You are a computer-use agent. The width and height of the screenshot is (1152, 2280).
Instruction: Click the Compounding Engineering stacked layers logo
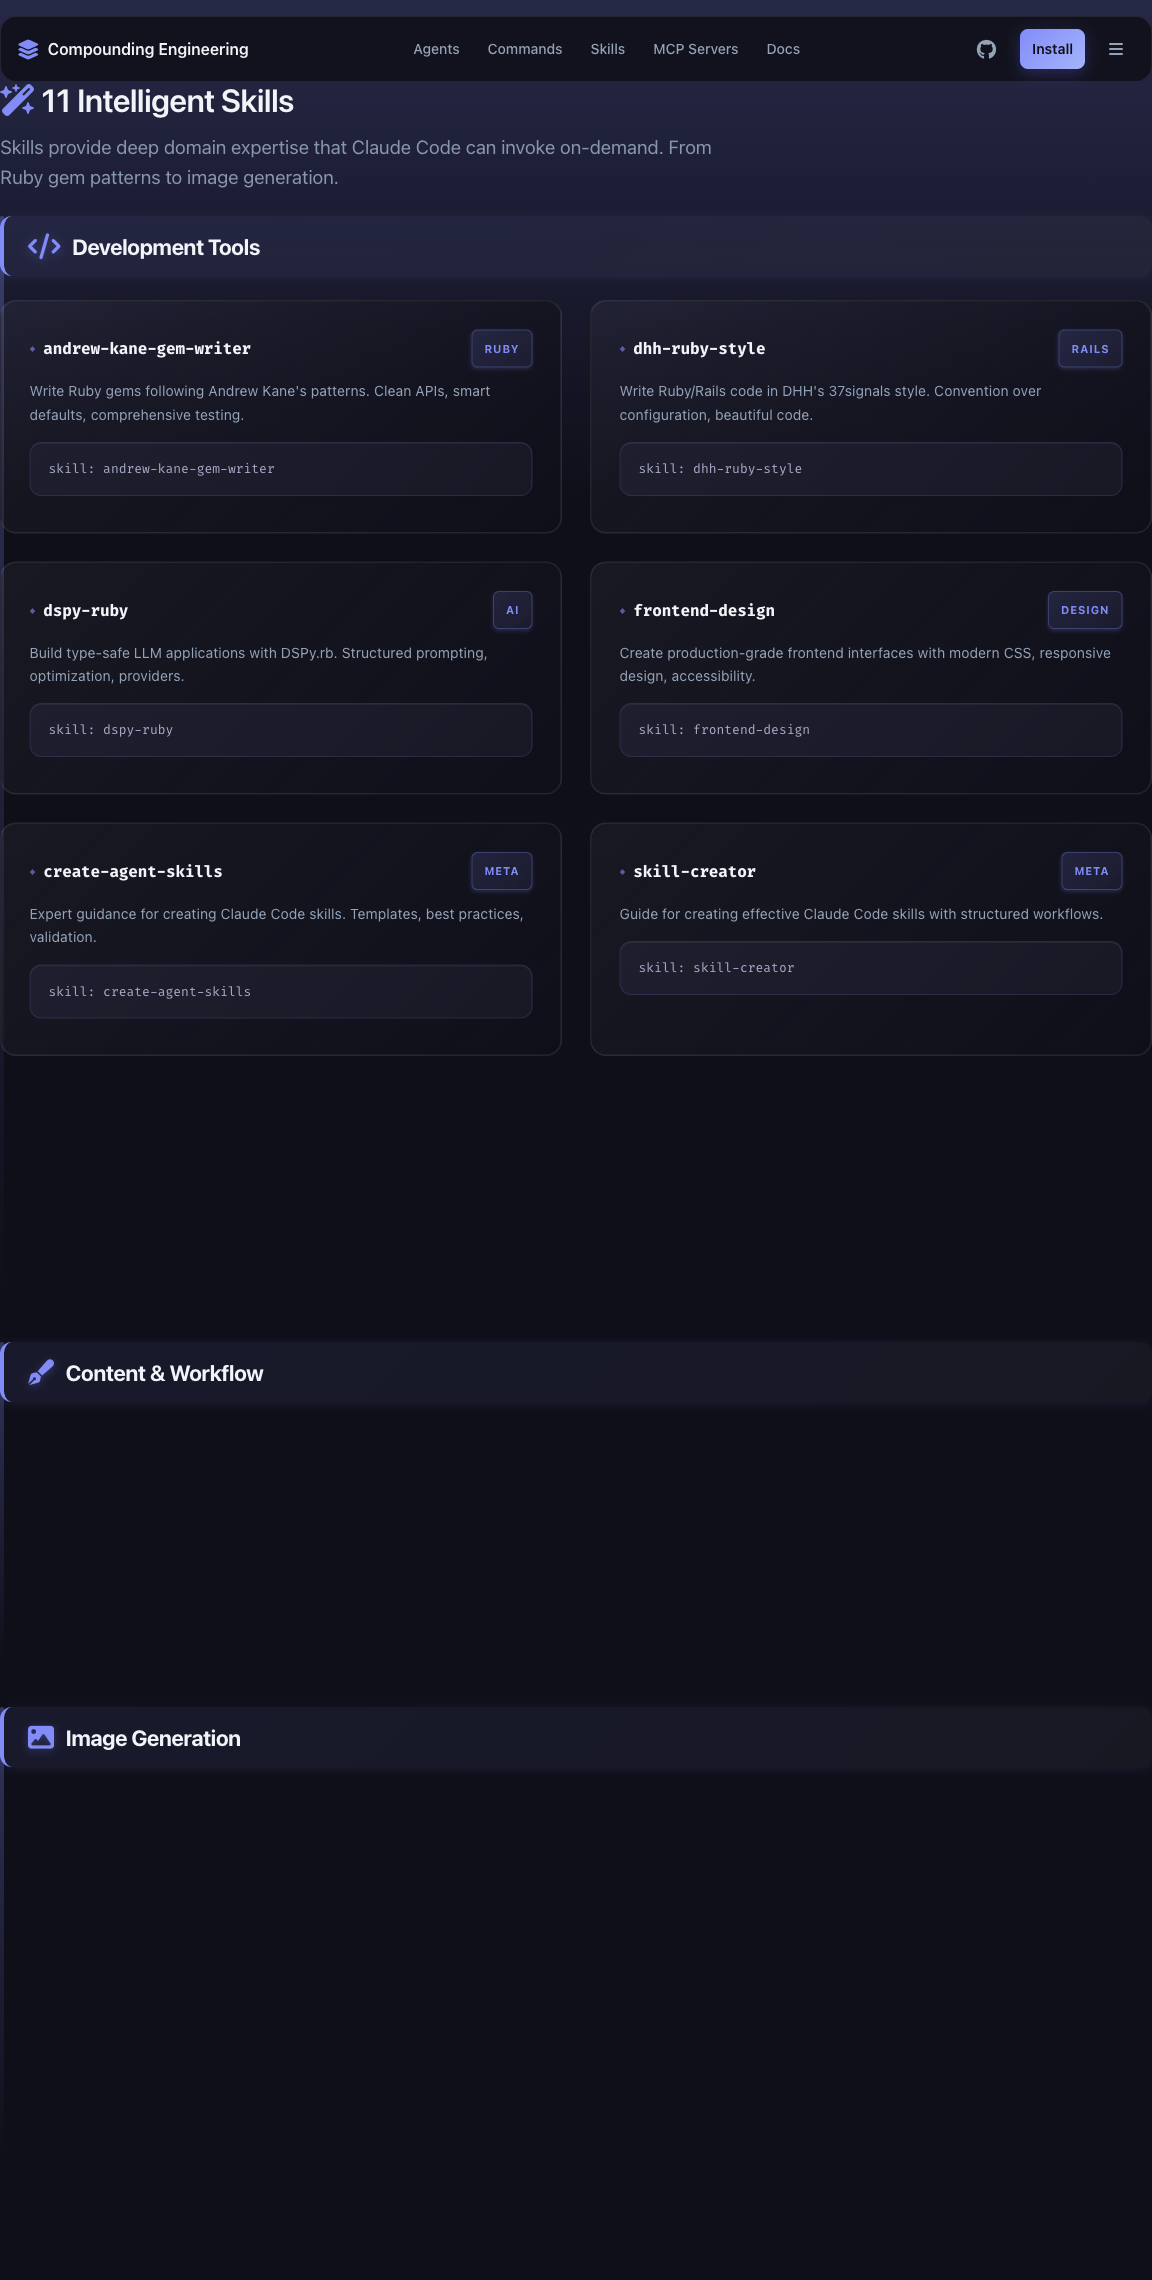pos(28,49)
